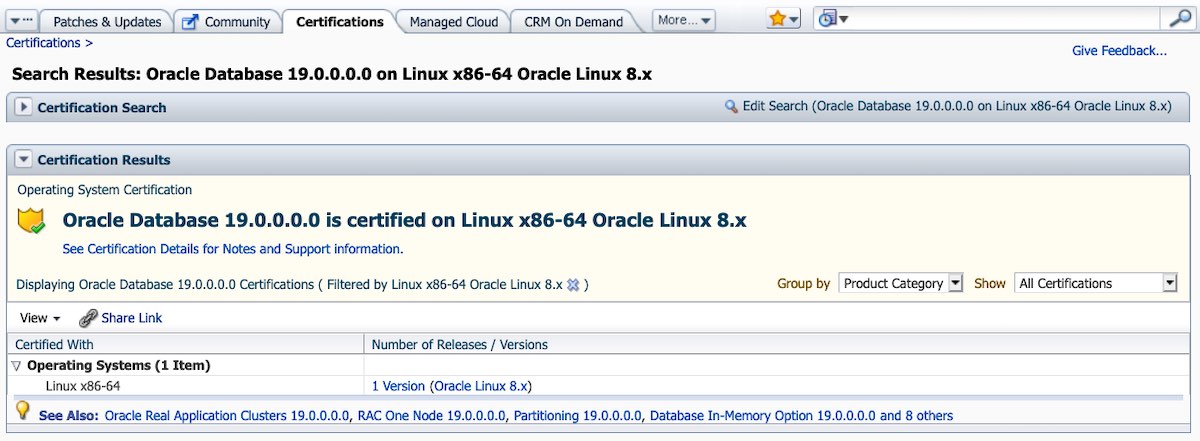Open the View menu
The height and width of the screenshot is (441, 1200).
point(40,318)
